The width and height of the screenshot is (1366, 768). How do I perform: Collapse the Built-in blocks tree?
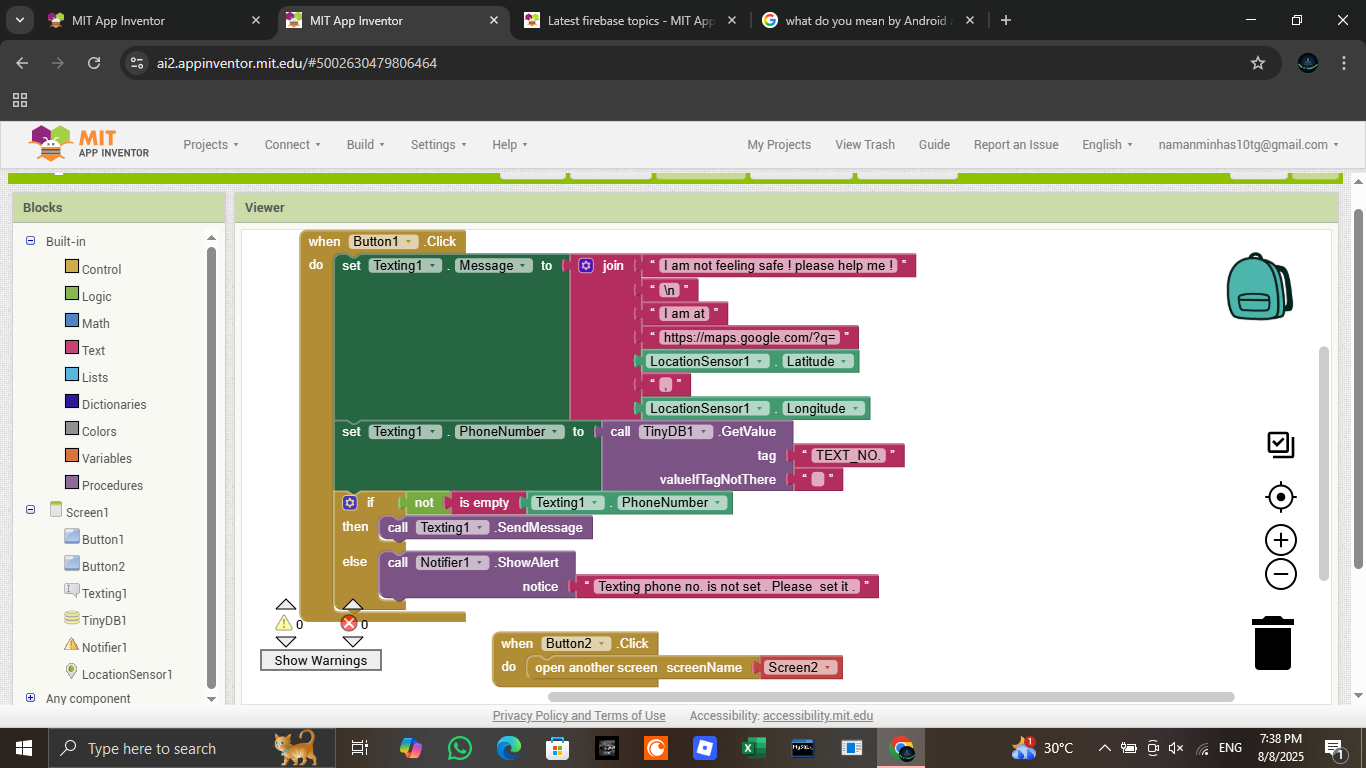click(30, 241)
